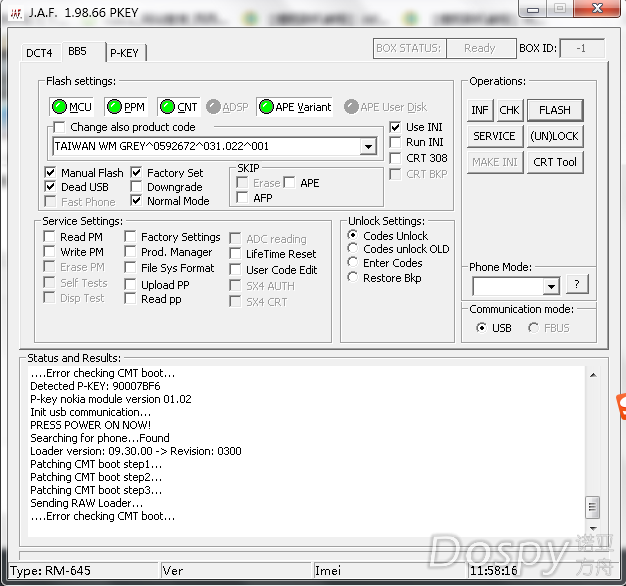Click the 'Detected P-KEY: 90007BF6' log line

95,386
